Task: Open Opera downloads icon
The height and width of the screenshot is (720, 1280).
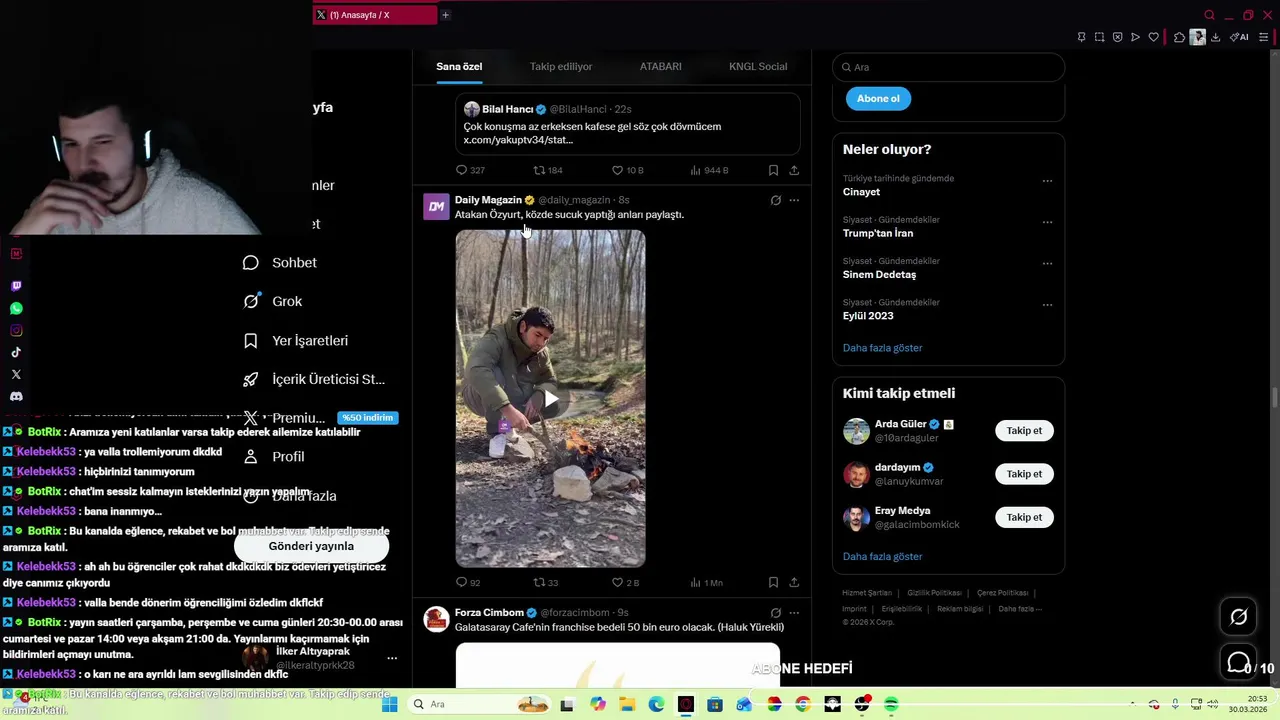Action: click(1215, 37)
